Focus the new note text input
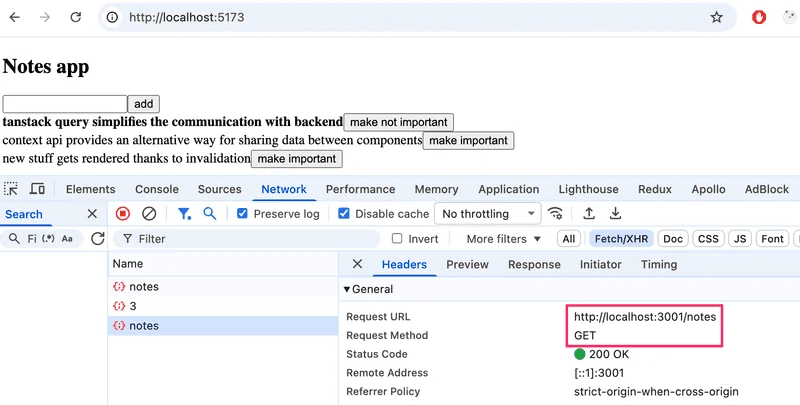800x405 pixels. tap(65, 104)
